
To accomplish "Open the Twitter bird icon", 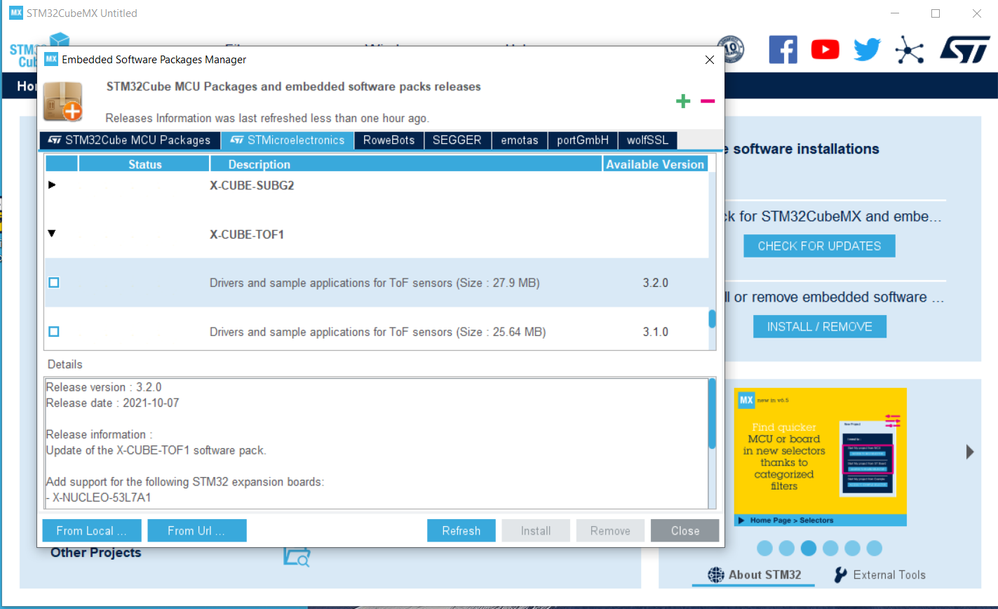I will coord(867,50).
